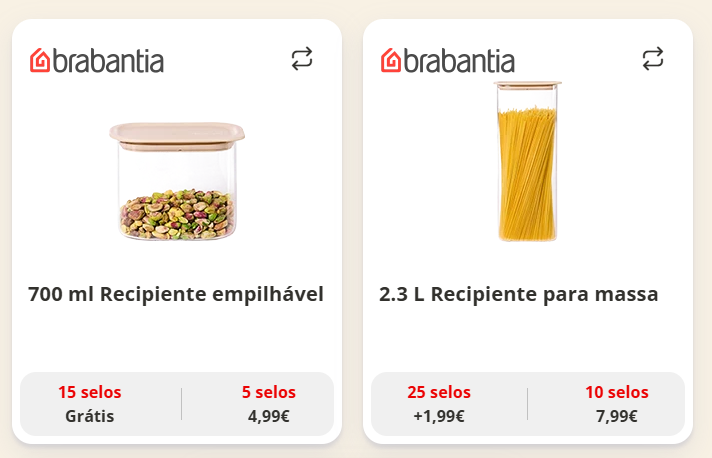Select the 25 selos +1,99€ option
This screenshot has width=712, height=458.
(439, 404)
